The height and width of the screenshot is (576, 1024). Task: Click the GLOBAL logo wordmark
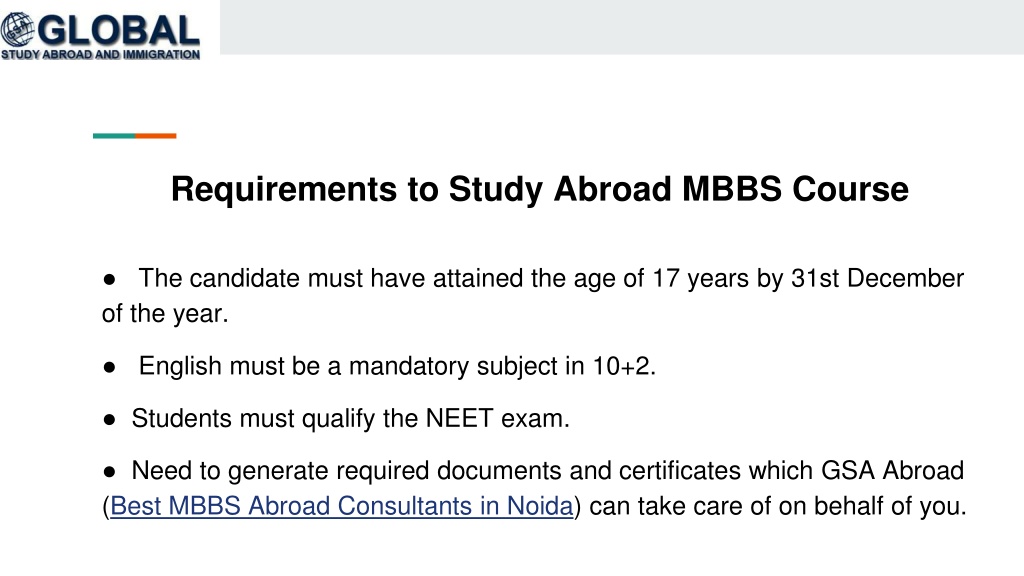(x=118, y=31)
